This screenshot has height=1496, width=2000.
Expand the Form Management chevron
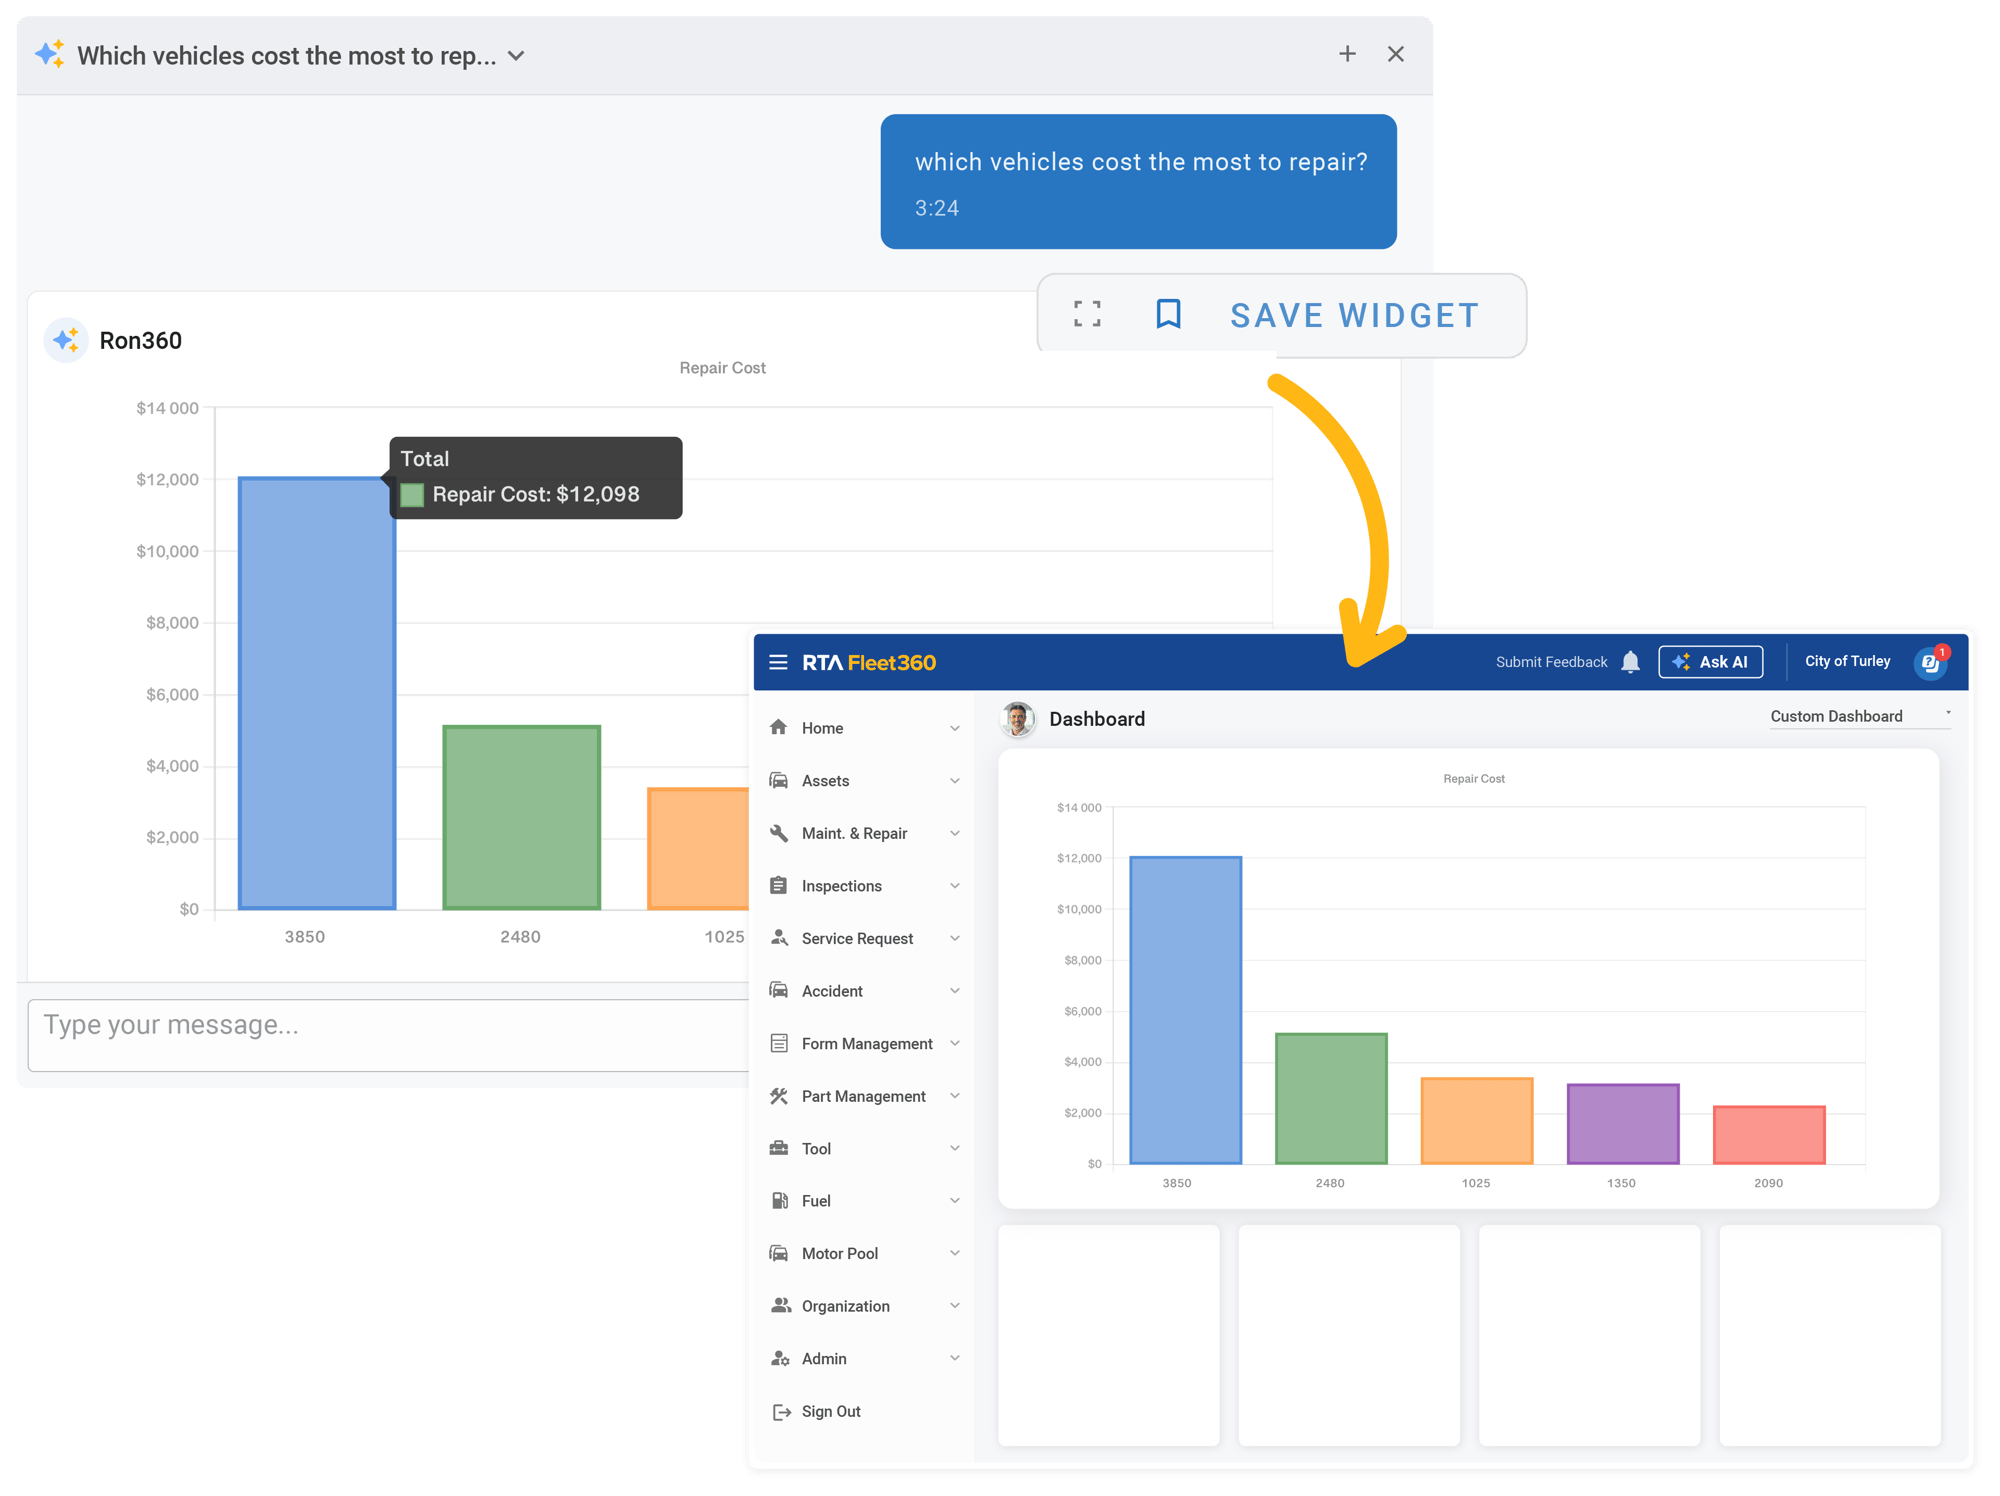point(955,1044)
